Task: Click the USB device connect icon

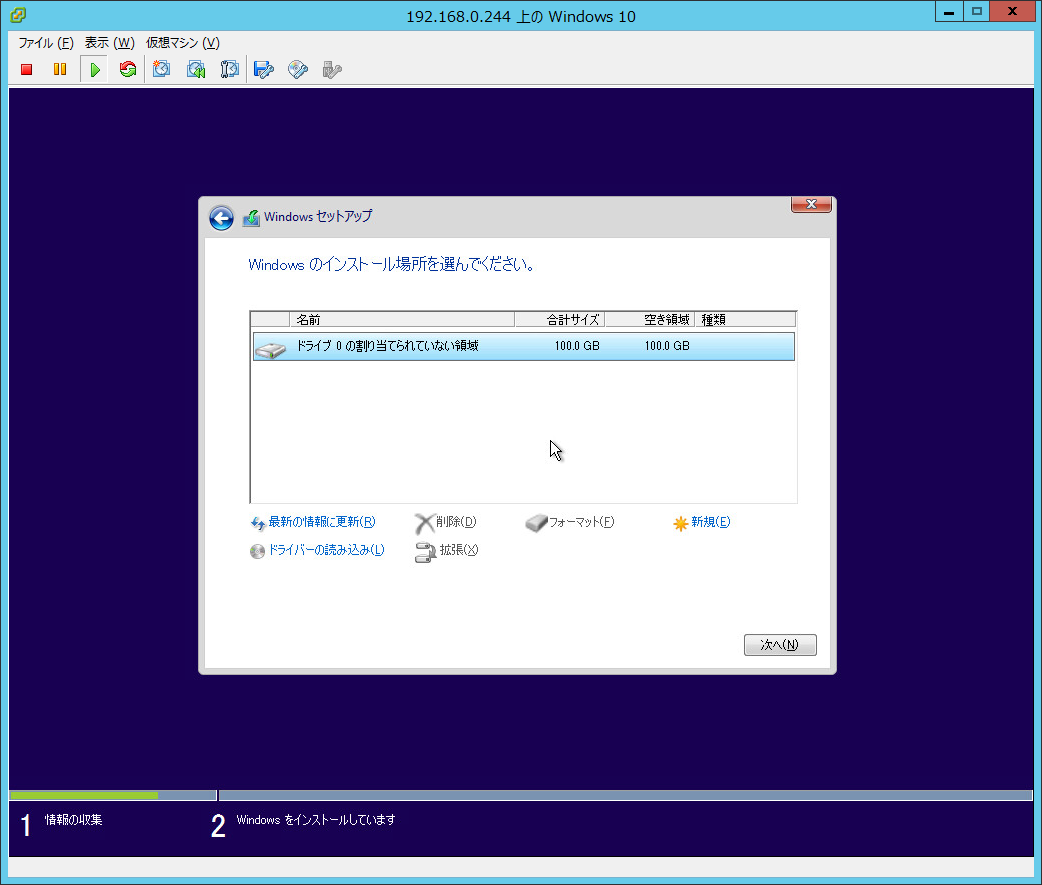Action: click(332, 69)
